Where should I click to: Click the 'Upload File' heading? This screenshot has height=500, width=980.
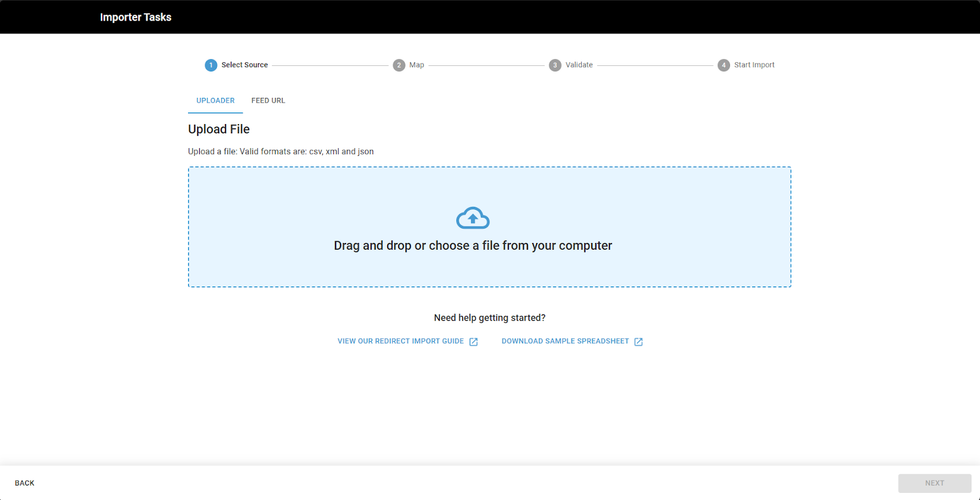coord(219,129)
